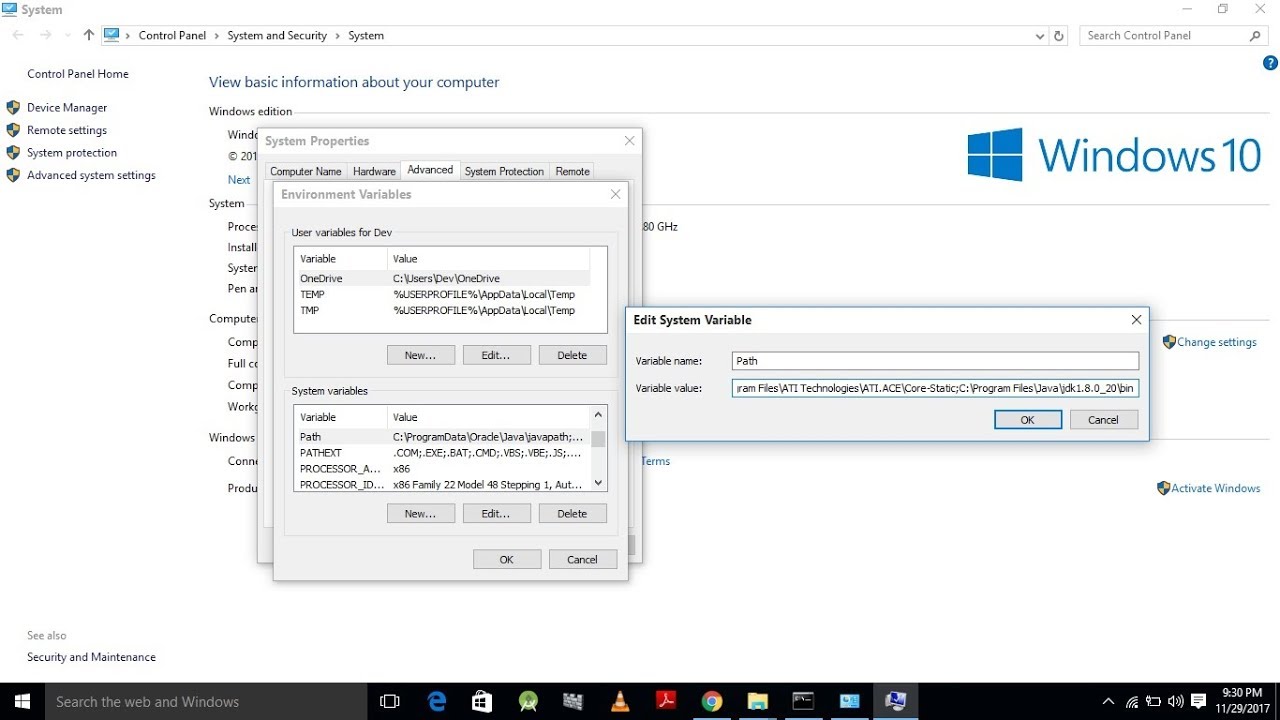The width and height of the screenshot is (1280, 720).
Task: Open File Explorer from the taskbar
Action: 758,701
